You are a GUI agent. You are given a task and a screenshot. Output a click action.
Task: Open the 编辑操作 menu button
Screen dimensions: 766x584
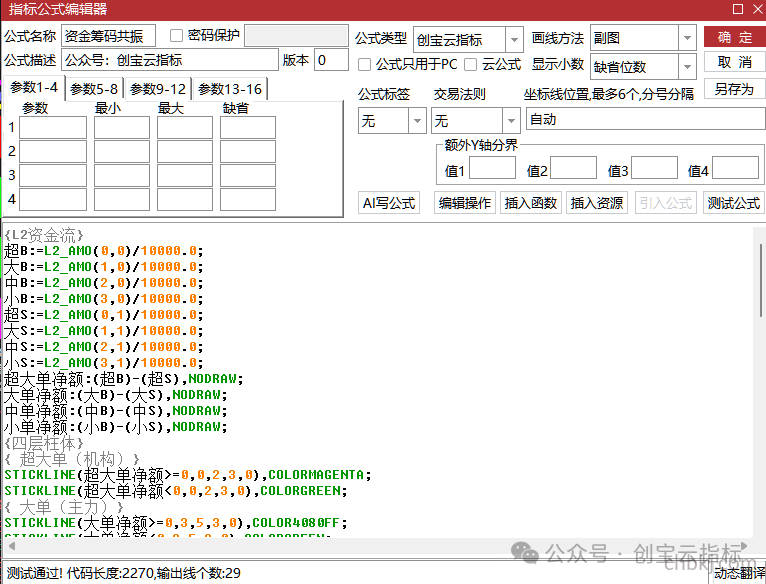coord(465,202)
